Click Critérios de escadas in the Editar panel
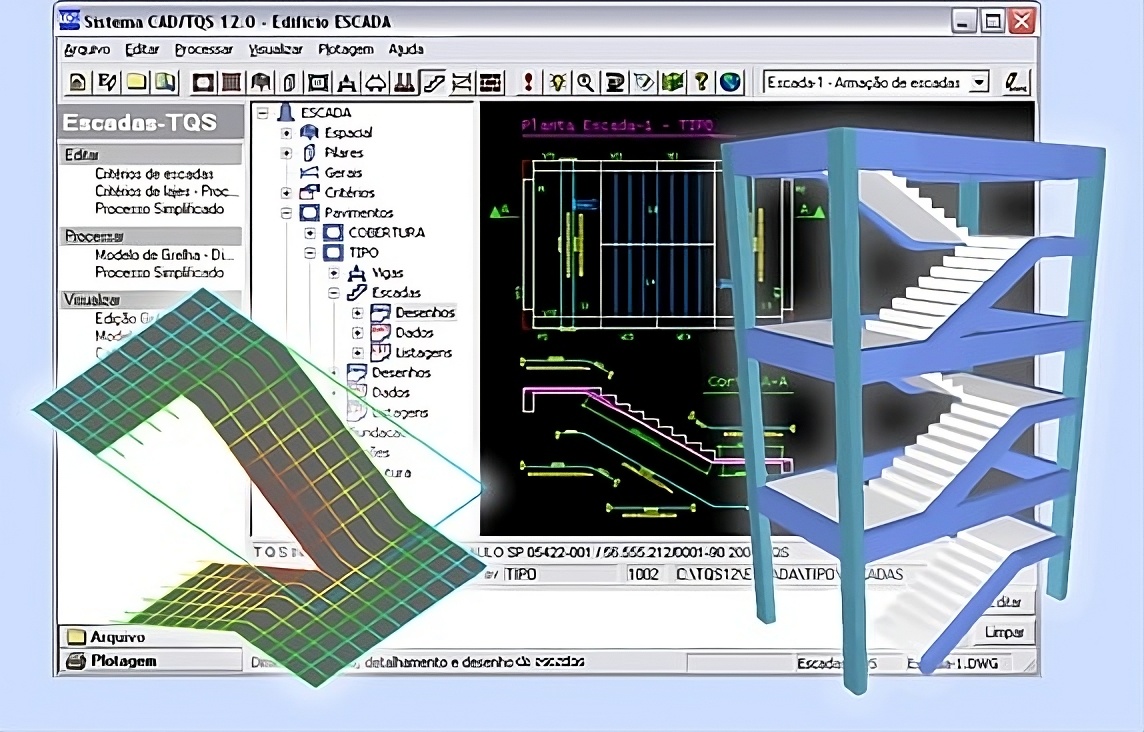The height and width of the screenshot is (732, 1144). 154,174
